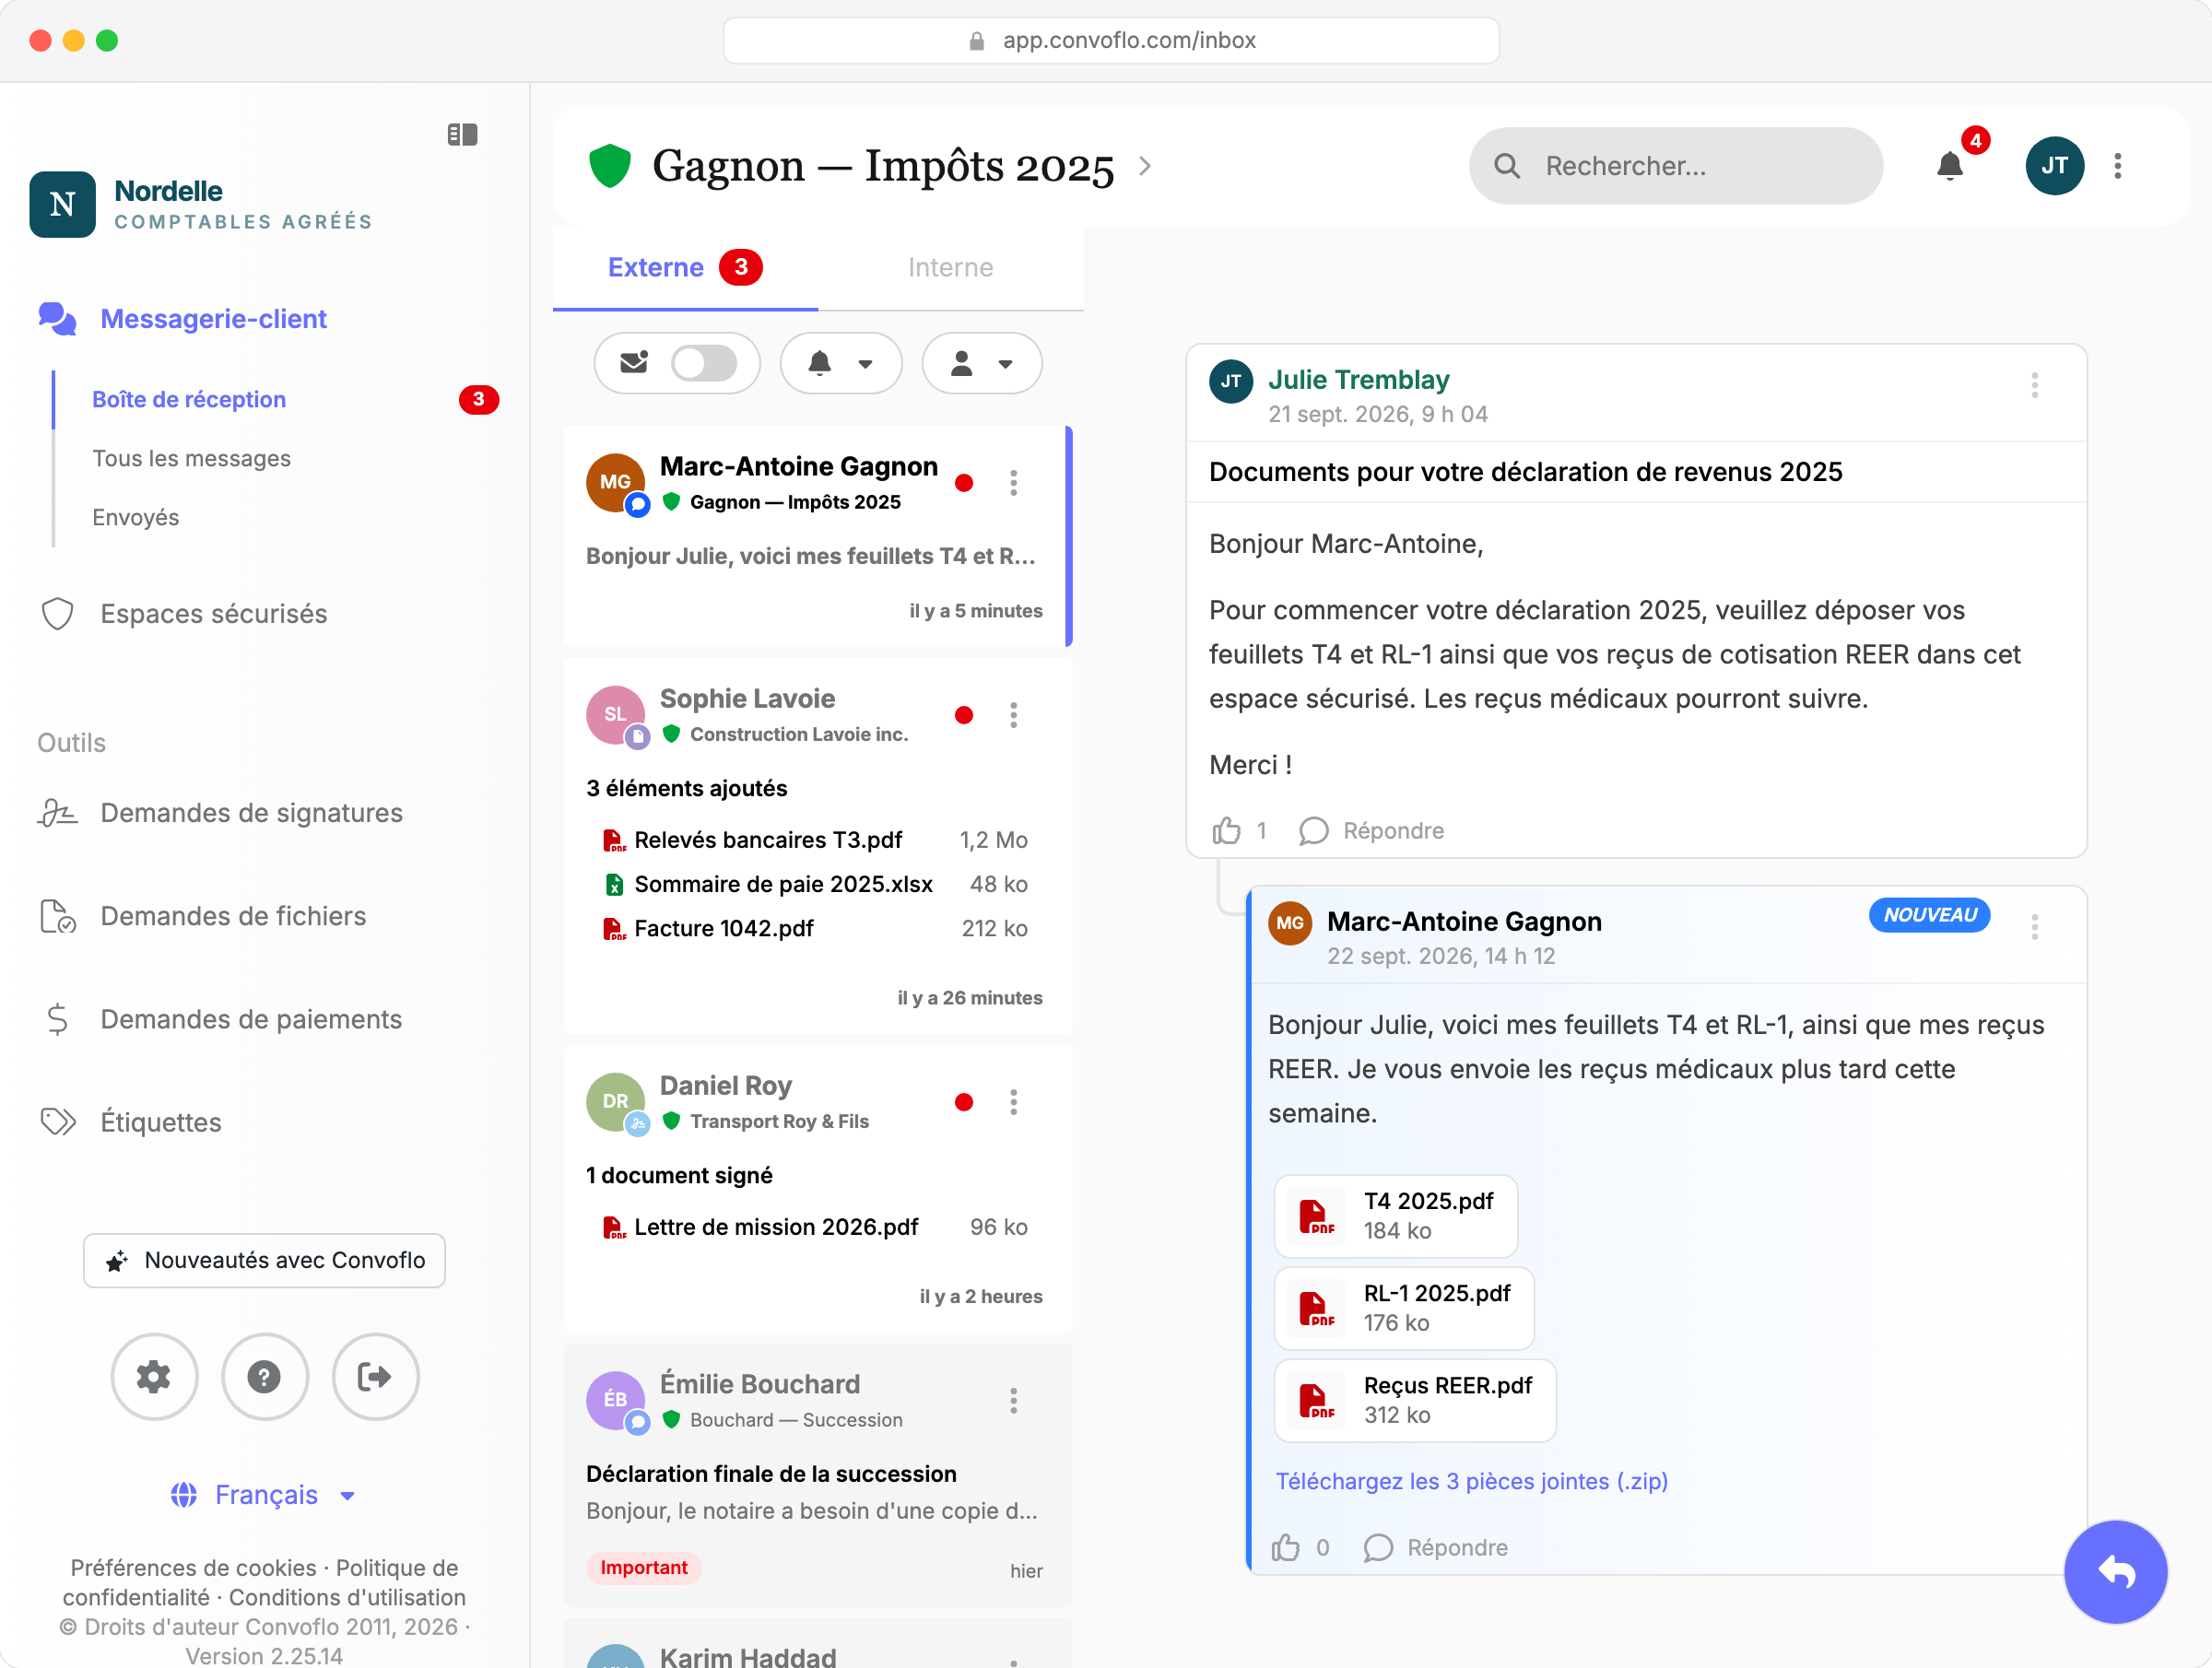Open more options on Julie Tremblay's message

click(x=2034, y=385)
